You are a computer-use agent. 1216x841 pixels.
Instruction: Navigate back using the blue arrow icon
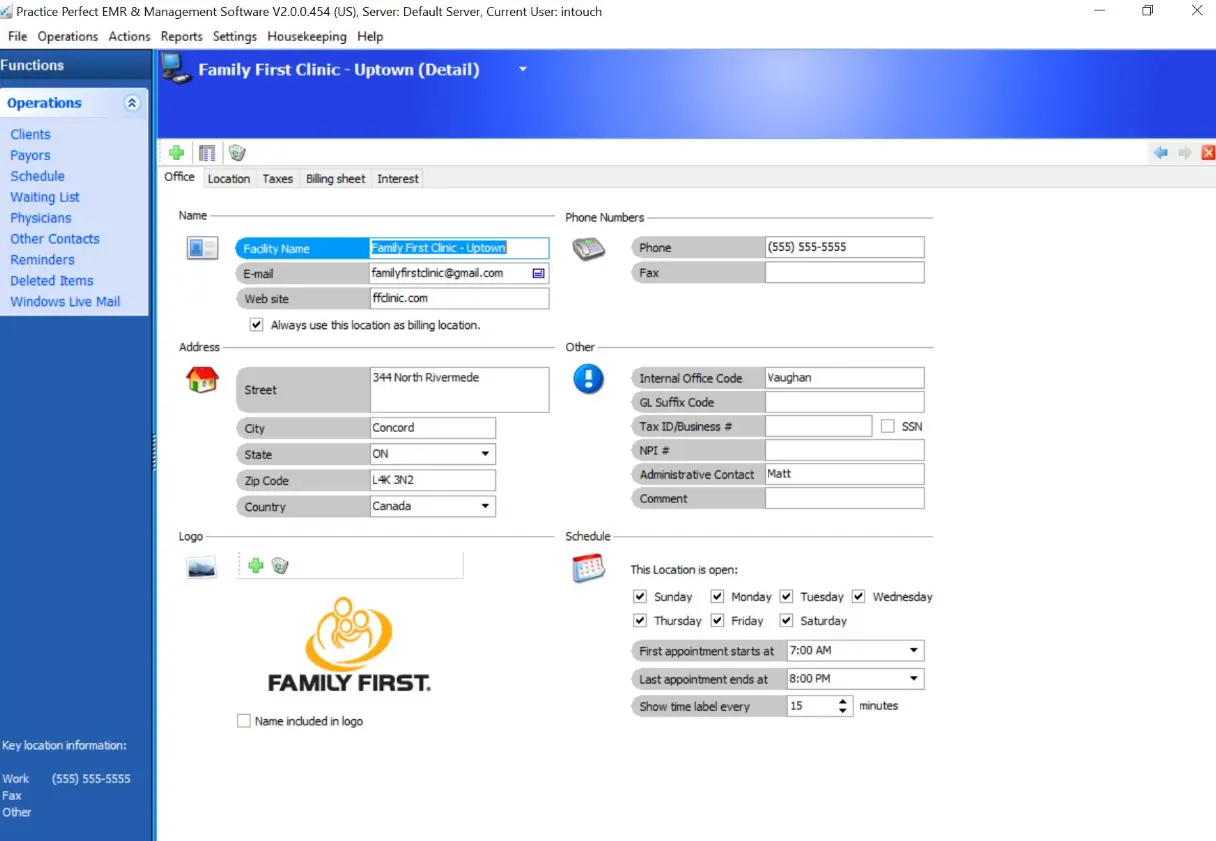coord(1161,152)
